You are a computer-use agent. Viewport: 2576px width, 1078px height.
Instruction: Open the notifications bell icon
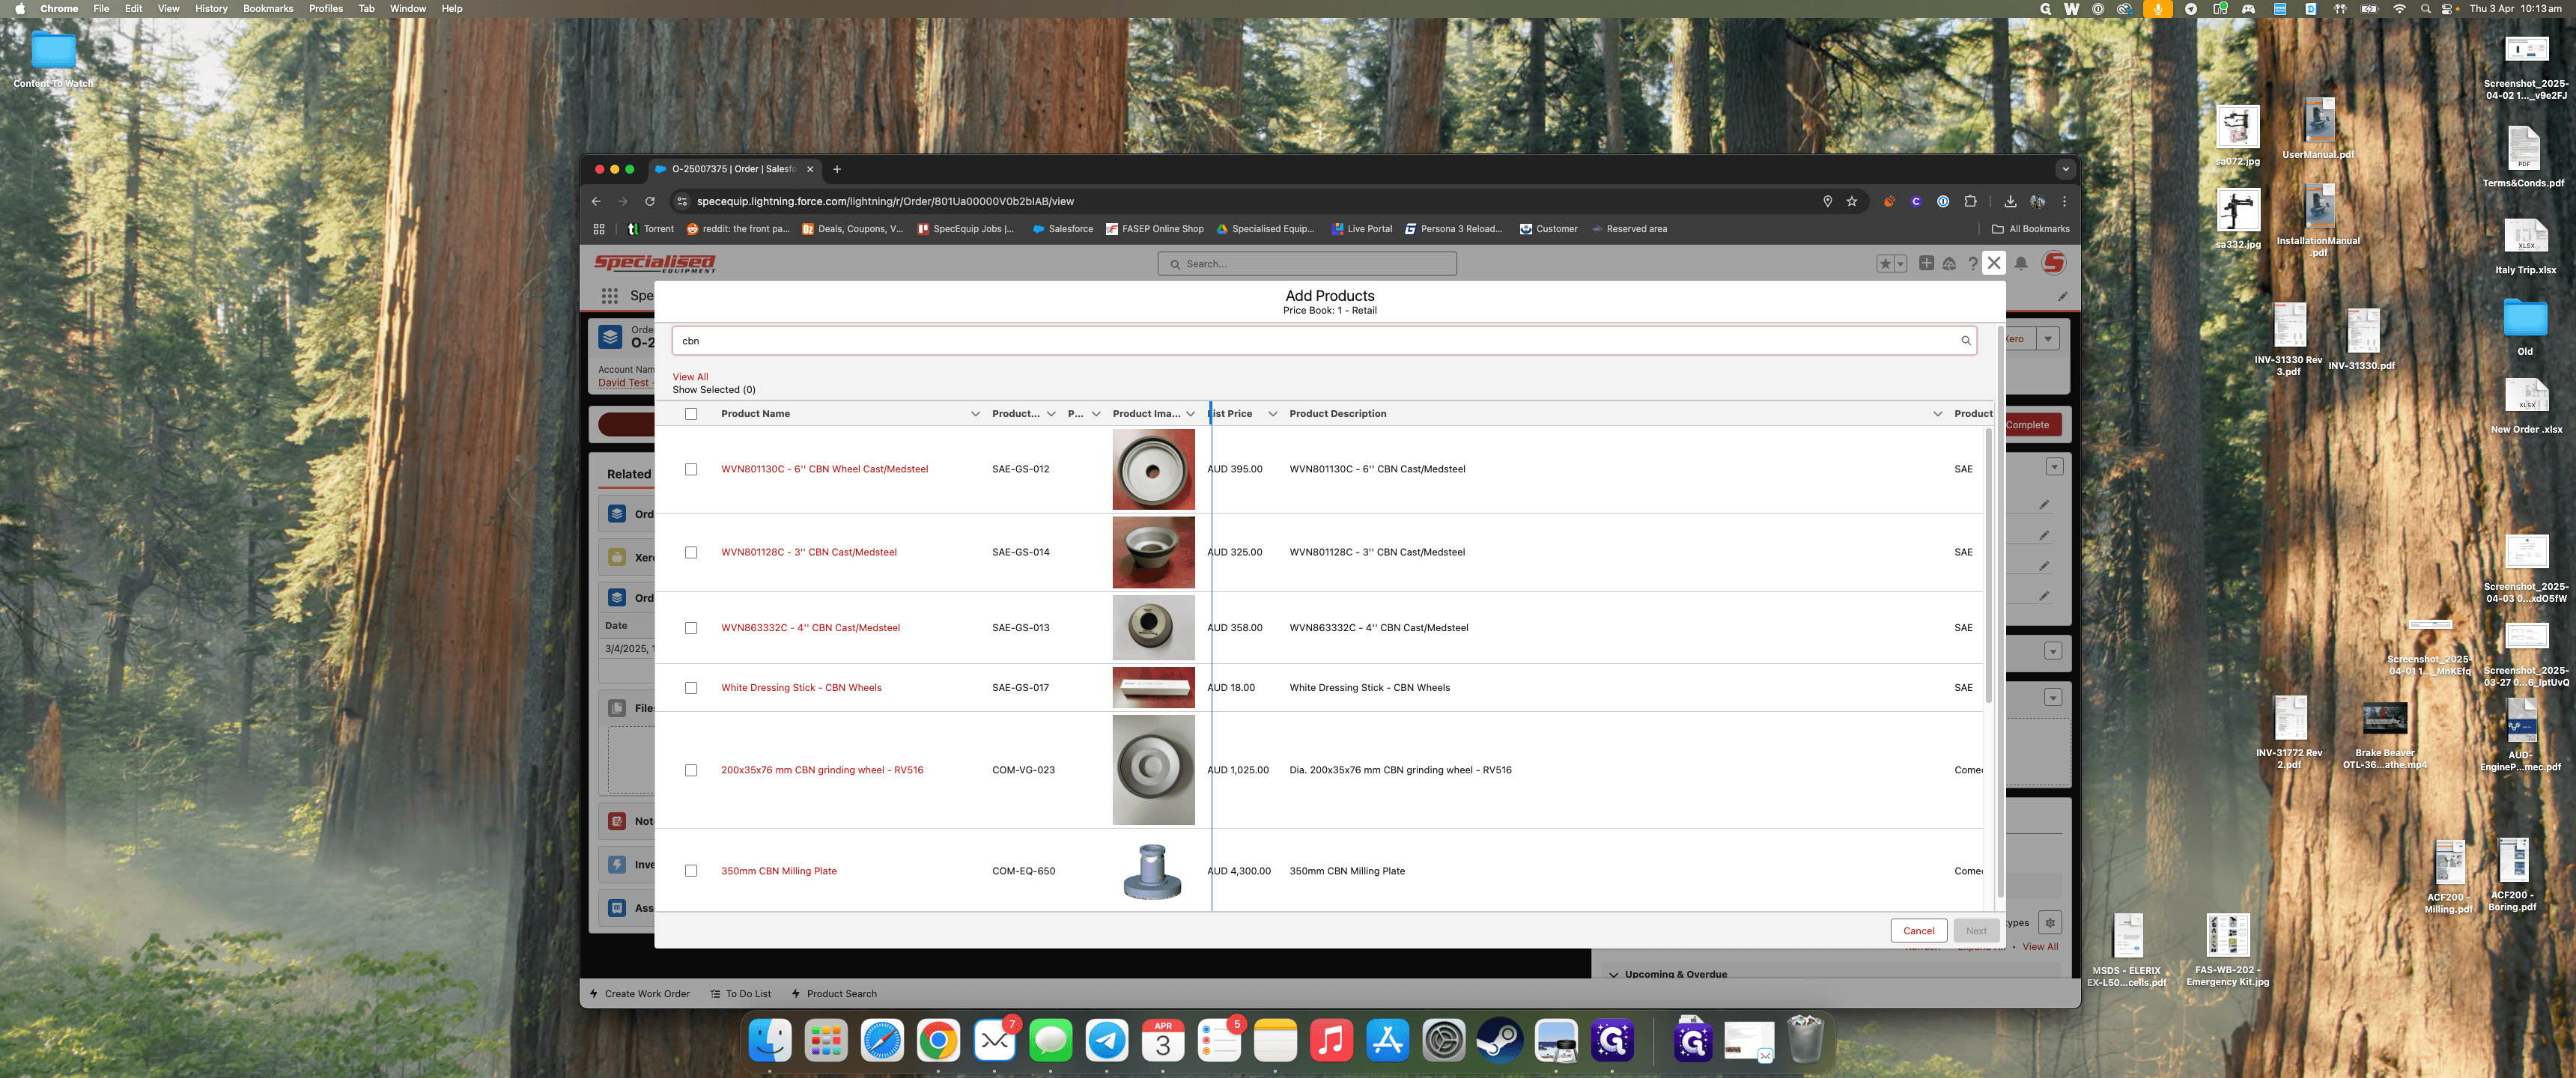pos(2021,264)
